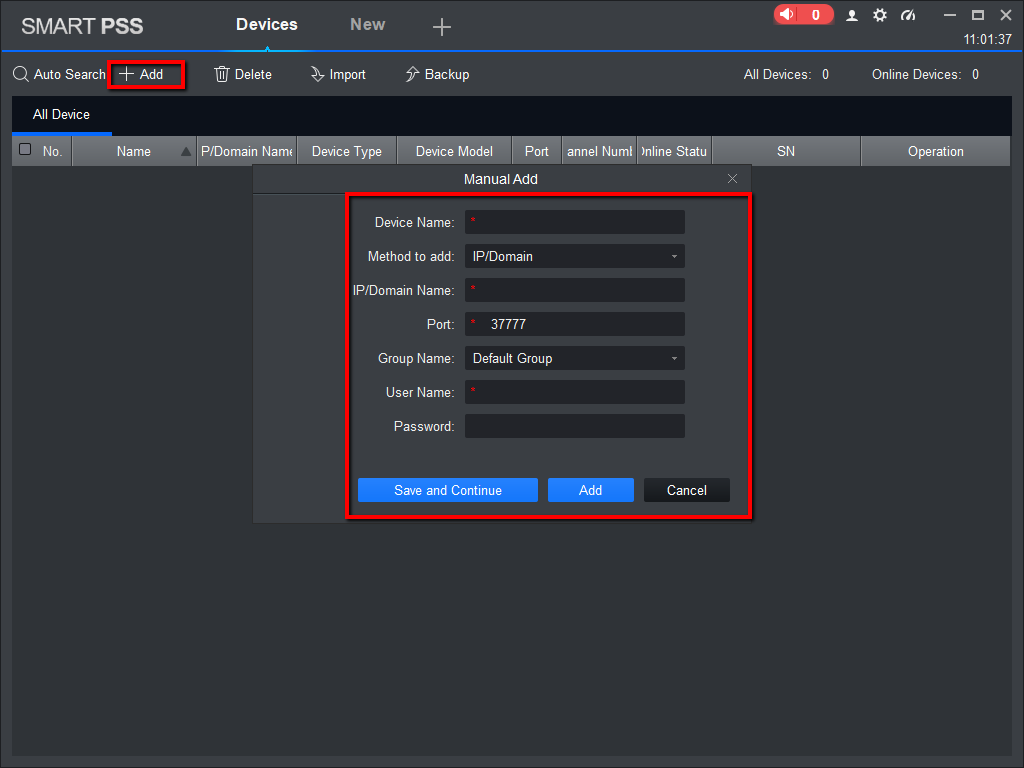Open the Method to add dropdown
1024x768 pixels.
(x=575, y=256)
